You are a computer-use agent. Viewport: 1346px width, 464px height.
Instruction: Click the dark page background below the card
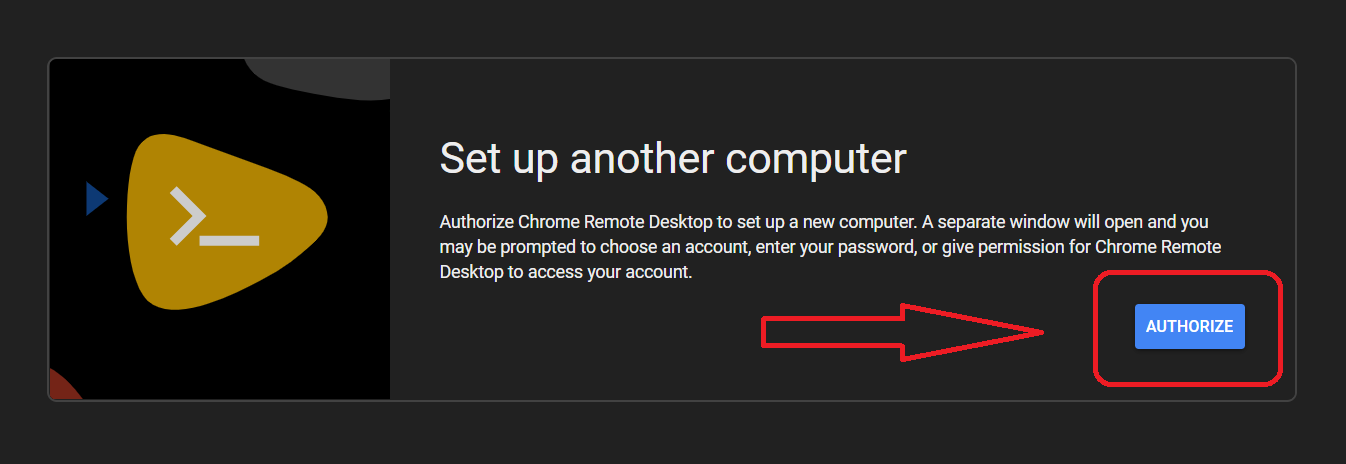point(672,435)
